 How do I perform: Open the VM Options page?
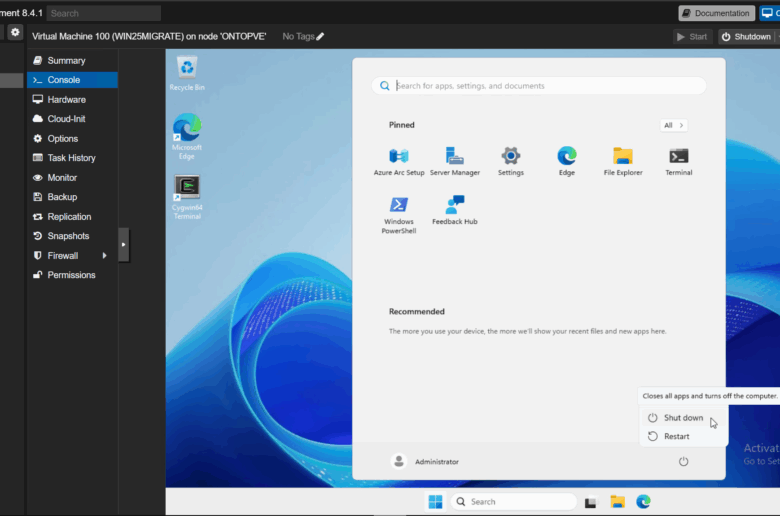72,138
